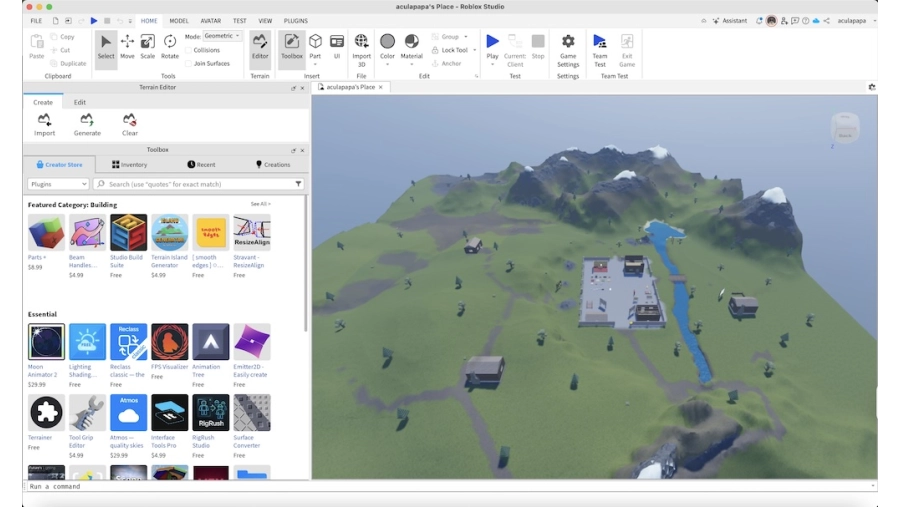Screen dimensions: 900x507
Task: Switch to the Toolbox Inventory tab
Action: 130,165
